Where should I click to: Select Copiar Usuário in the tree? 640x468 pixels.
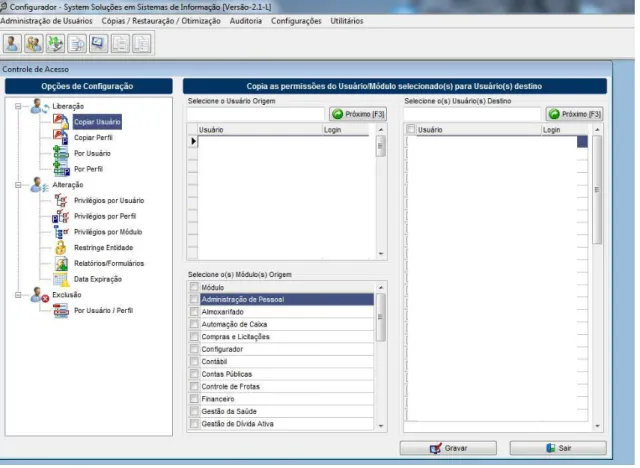click(x=97, y=122)
